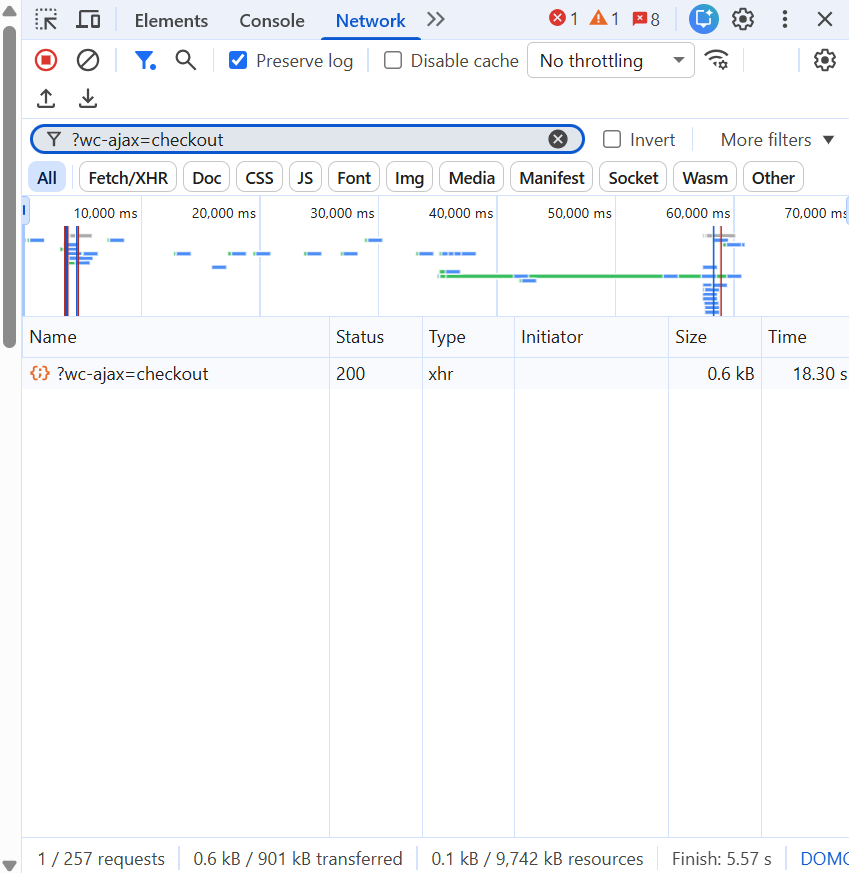Export HAR with download arrow icon

[88, 98]
